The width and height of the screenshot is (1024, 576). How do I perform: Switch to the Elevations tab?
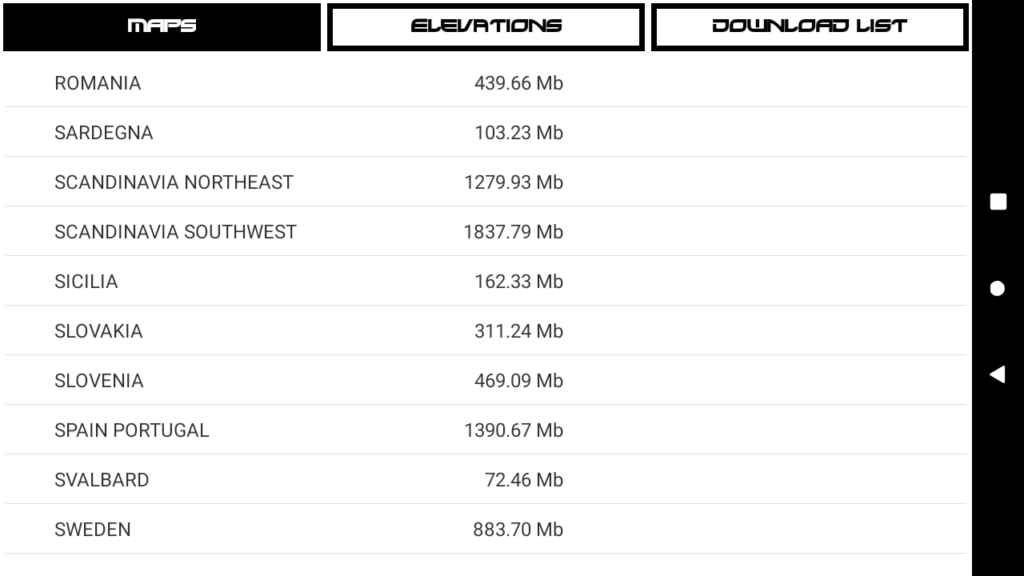486,27
